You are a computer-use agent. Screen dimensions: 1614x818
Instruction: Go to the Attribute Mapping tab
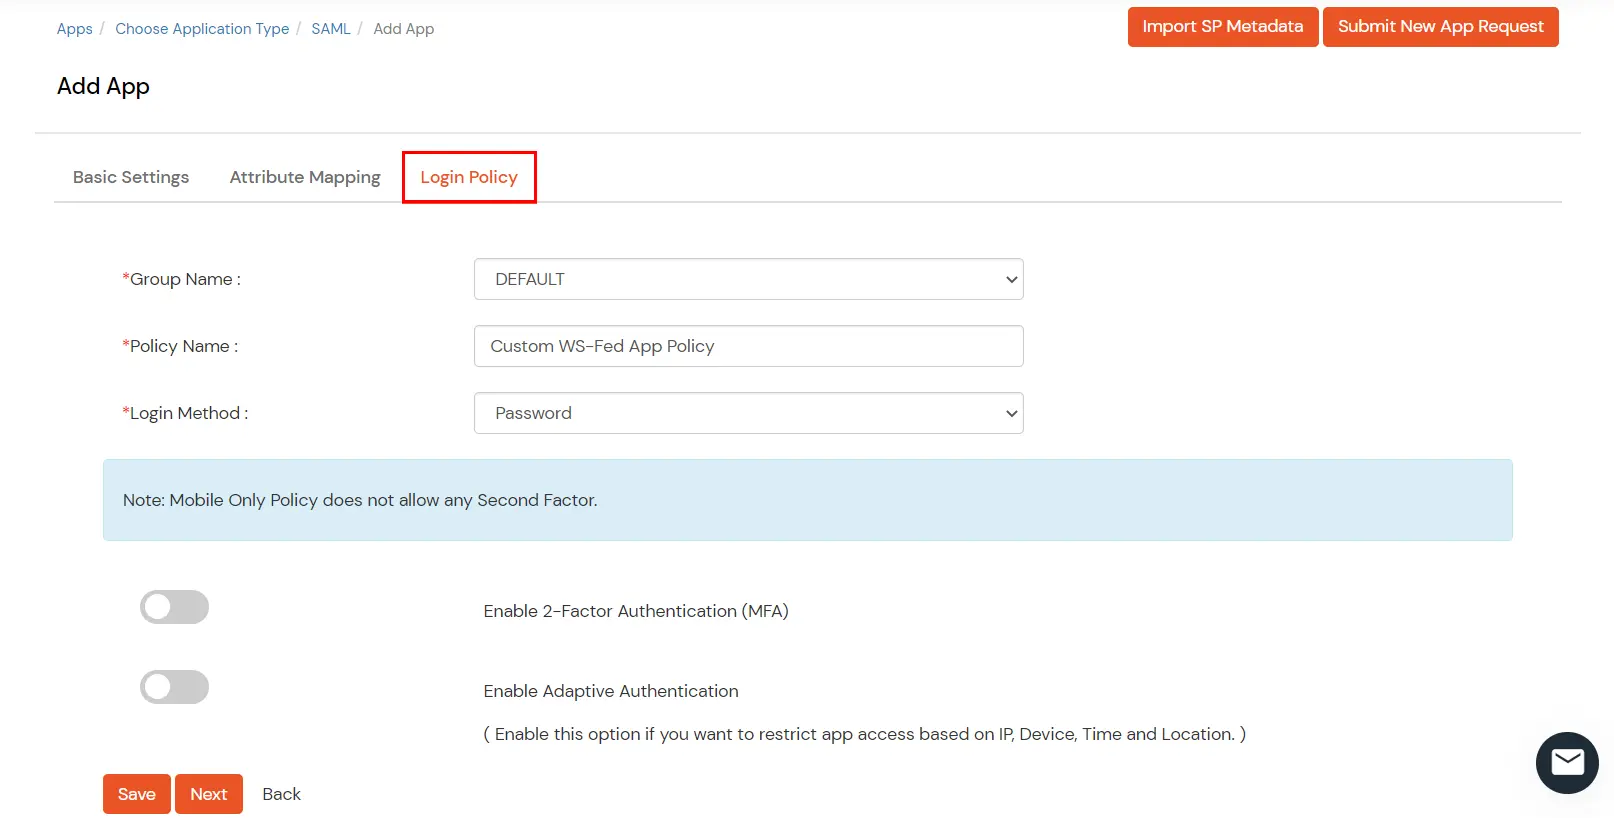point(305,177)
